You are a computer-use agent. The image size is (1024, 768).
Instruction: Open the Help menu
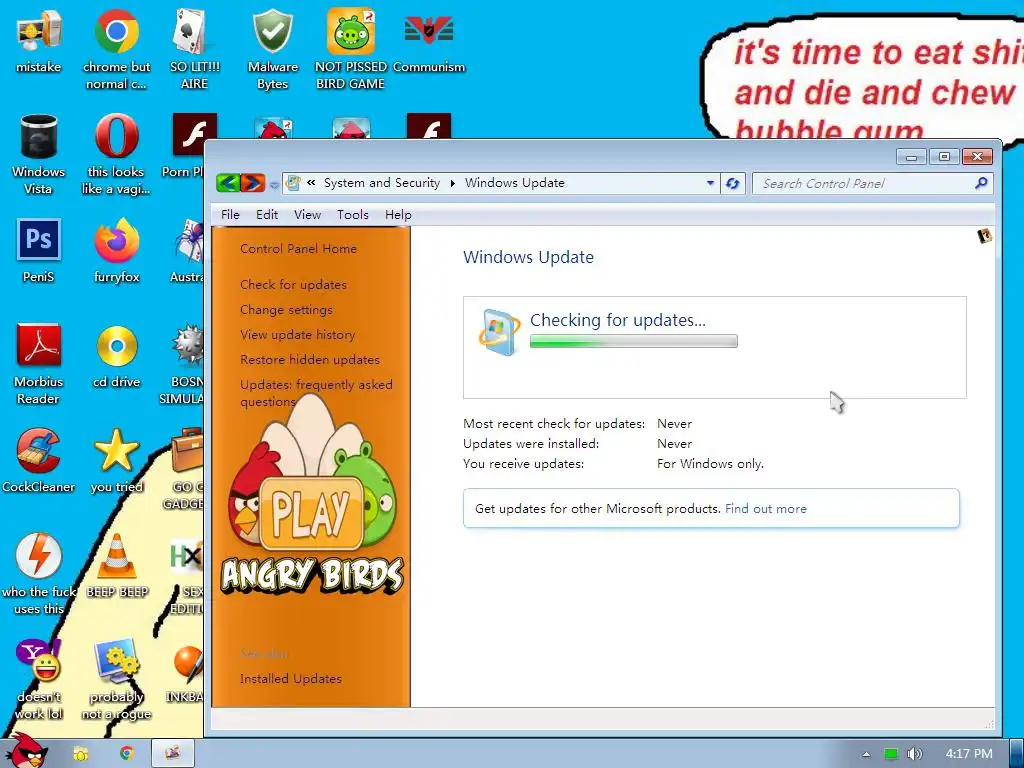(x=398, y=215)
